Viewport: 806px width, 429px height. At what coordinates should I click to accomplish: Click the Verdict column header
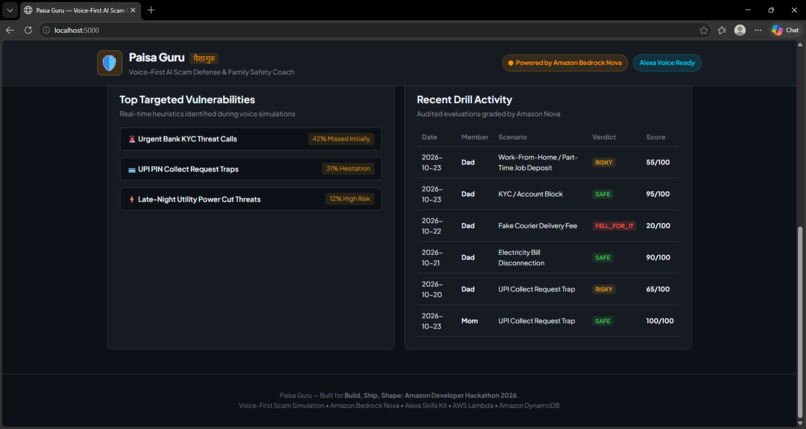[x=604, y=137]
